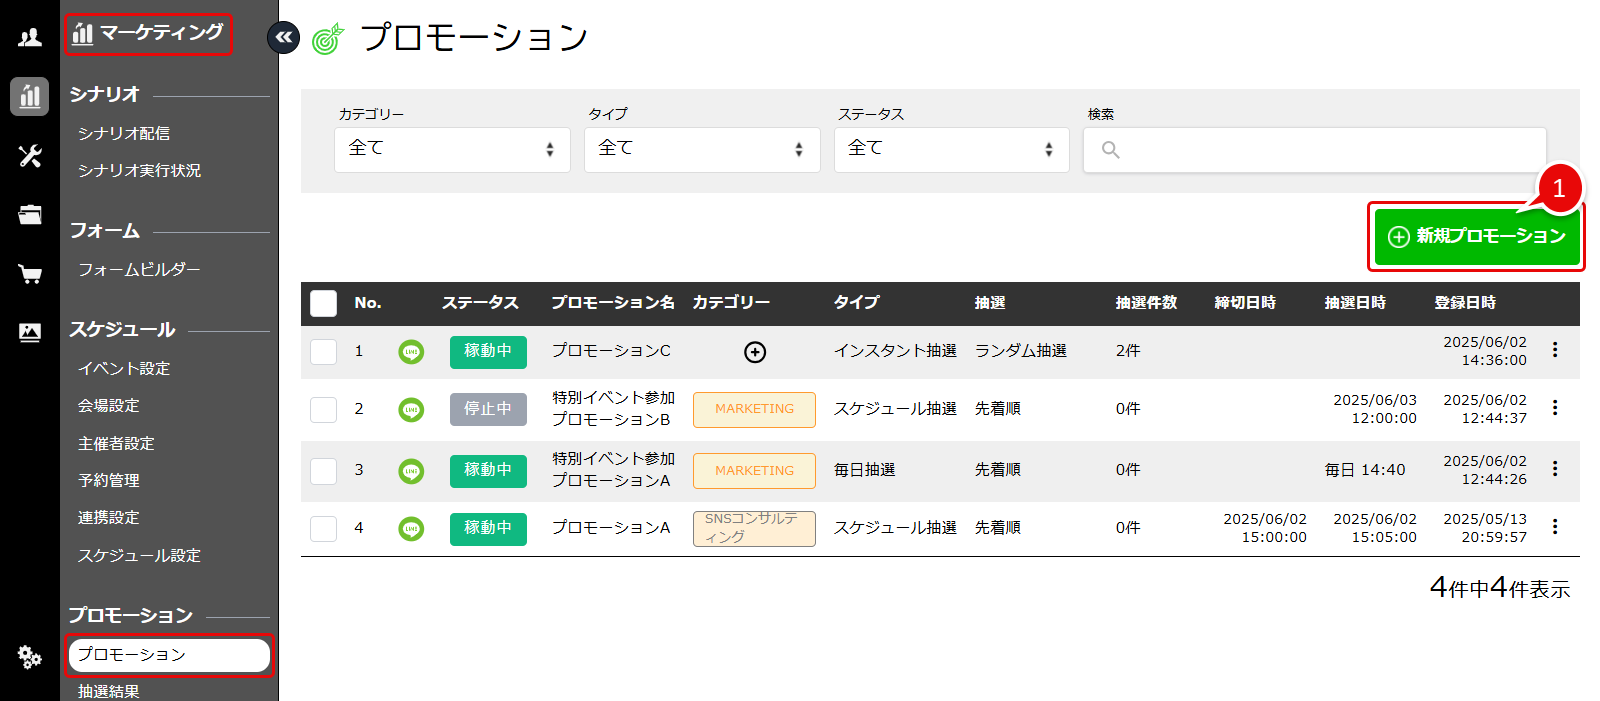Click 稼働中 status badge in row 3
Screen dimensions: 1600x701
(x=488, y=471)
